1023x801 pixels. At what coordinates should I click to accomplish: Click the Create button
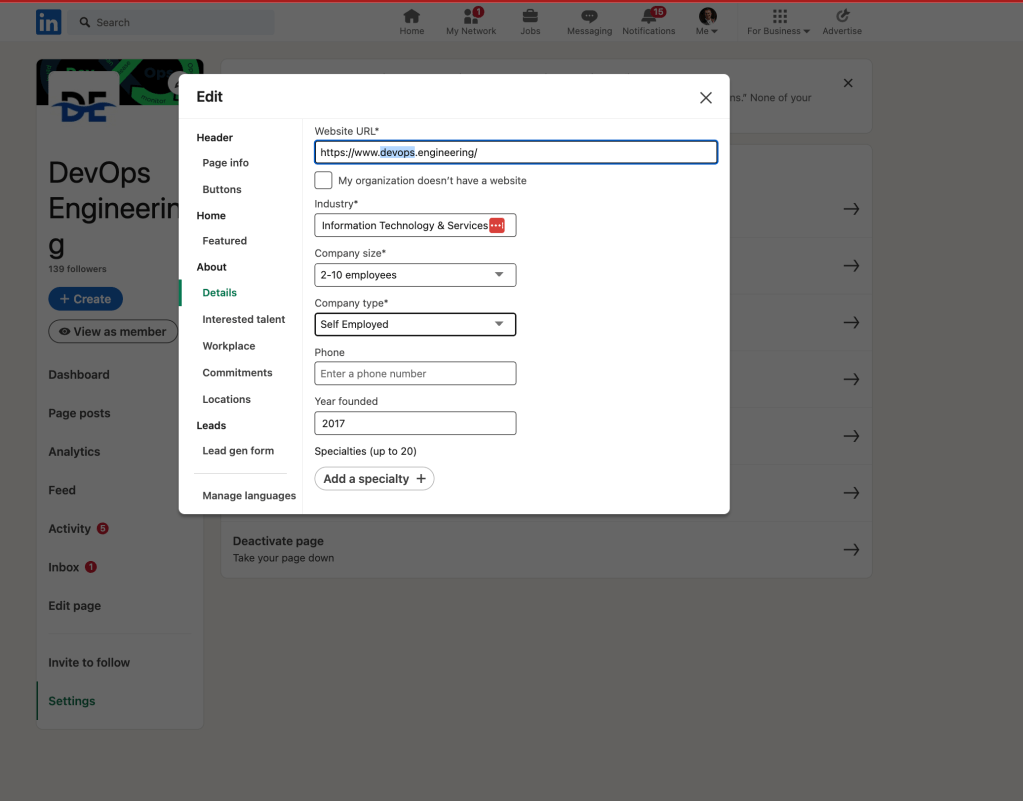[85, 299]
